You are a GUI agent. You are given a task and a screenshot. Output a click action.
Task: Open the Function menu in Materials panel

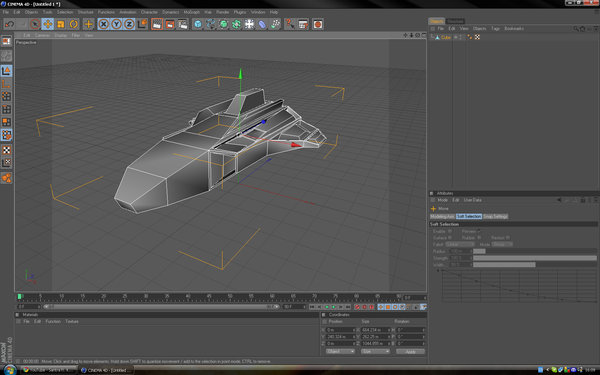pyautogui.click(x=53, y=321)
